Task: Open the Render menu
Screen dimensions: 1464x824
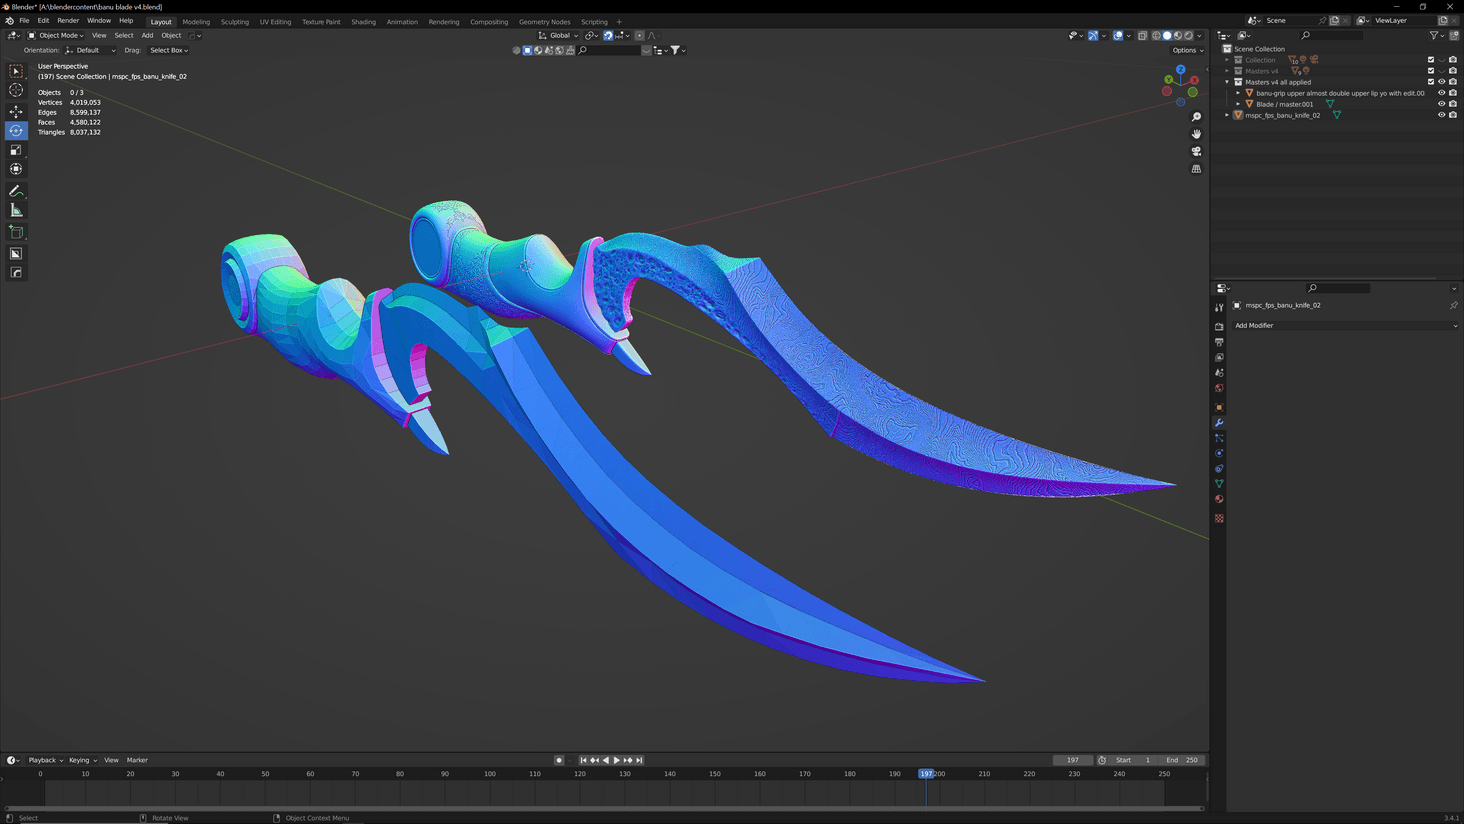Action: click(68, 20)
